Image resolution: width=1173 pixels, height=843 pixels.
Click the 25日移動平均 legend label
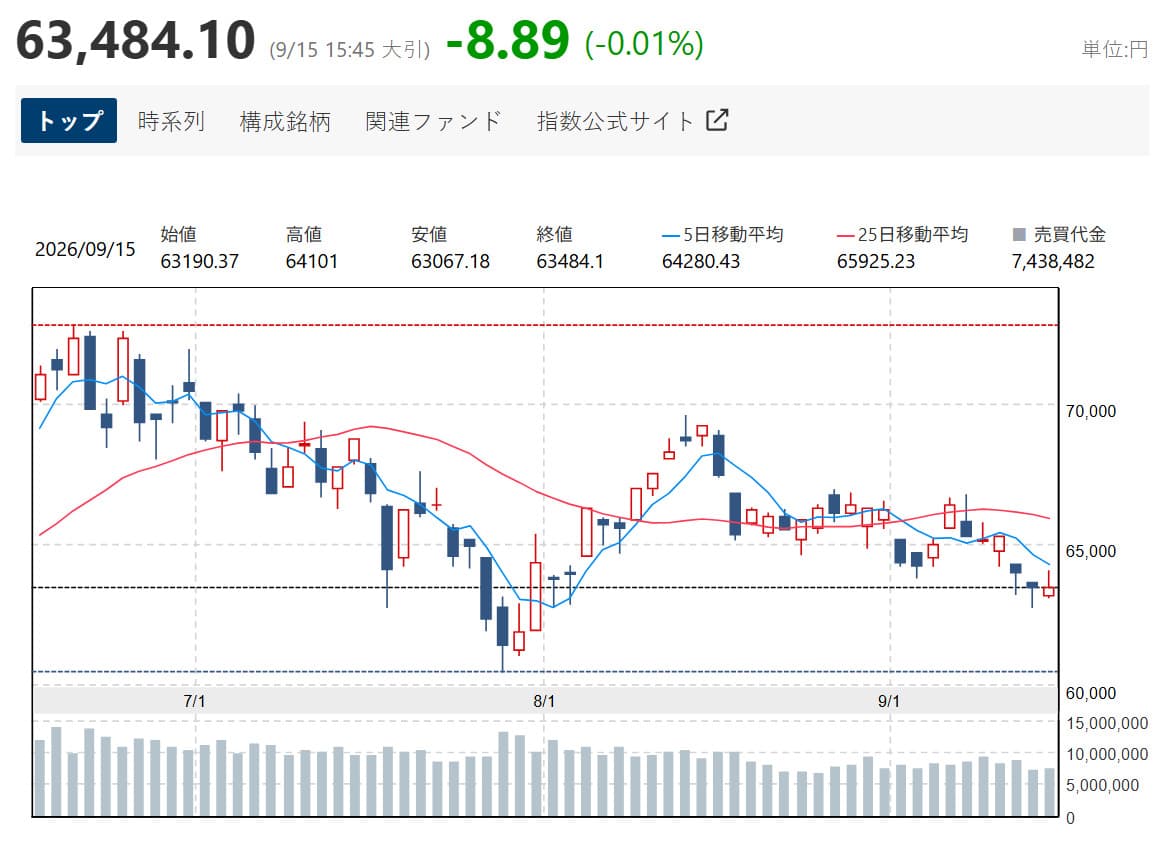click(x=913, y=234)
